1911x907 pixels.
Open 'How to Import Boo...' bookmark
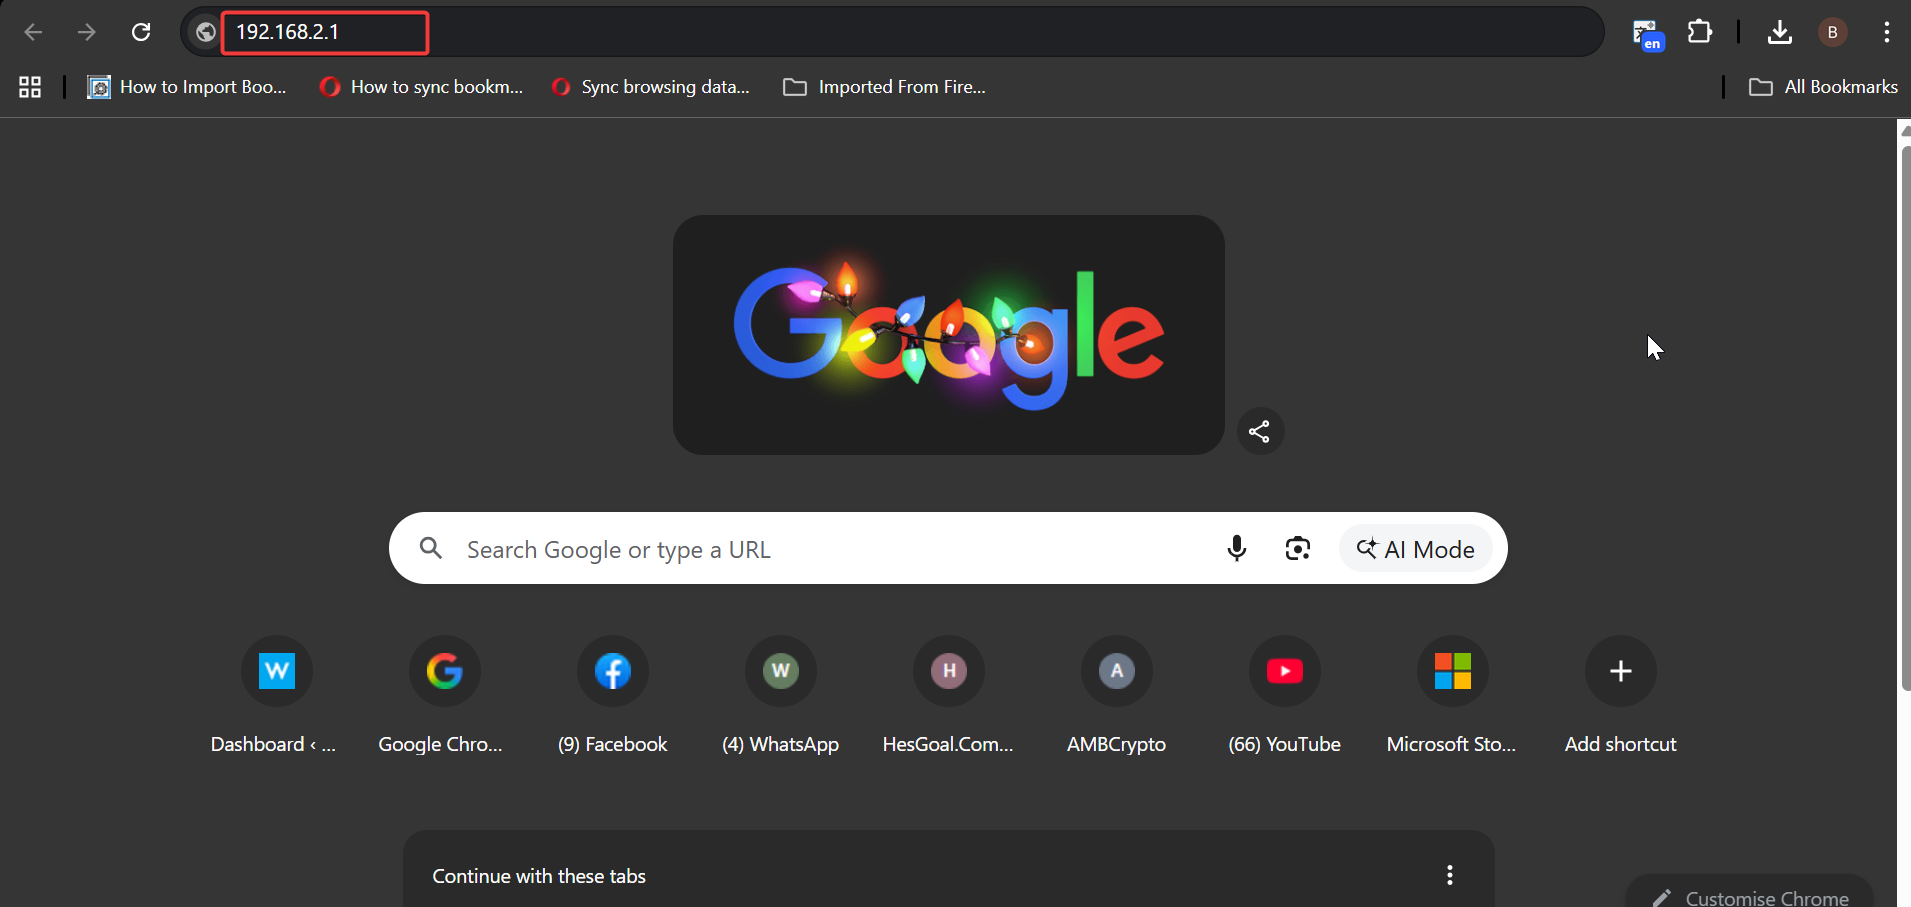click(x=187, y=87)
